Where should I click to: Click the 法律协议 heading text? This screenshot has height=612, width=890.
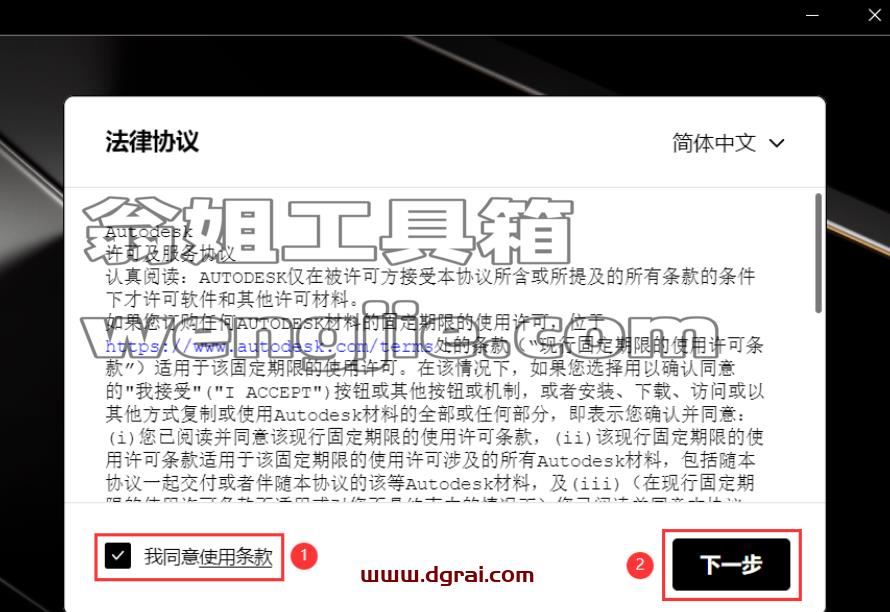(152, 141)
